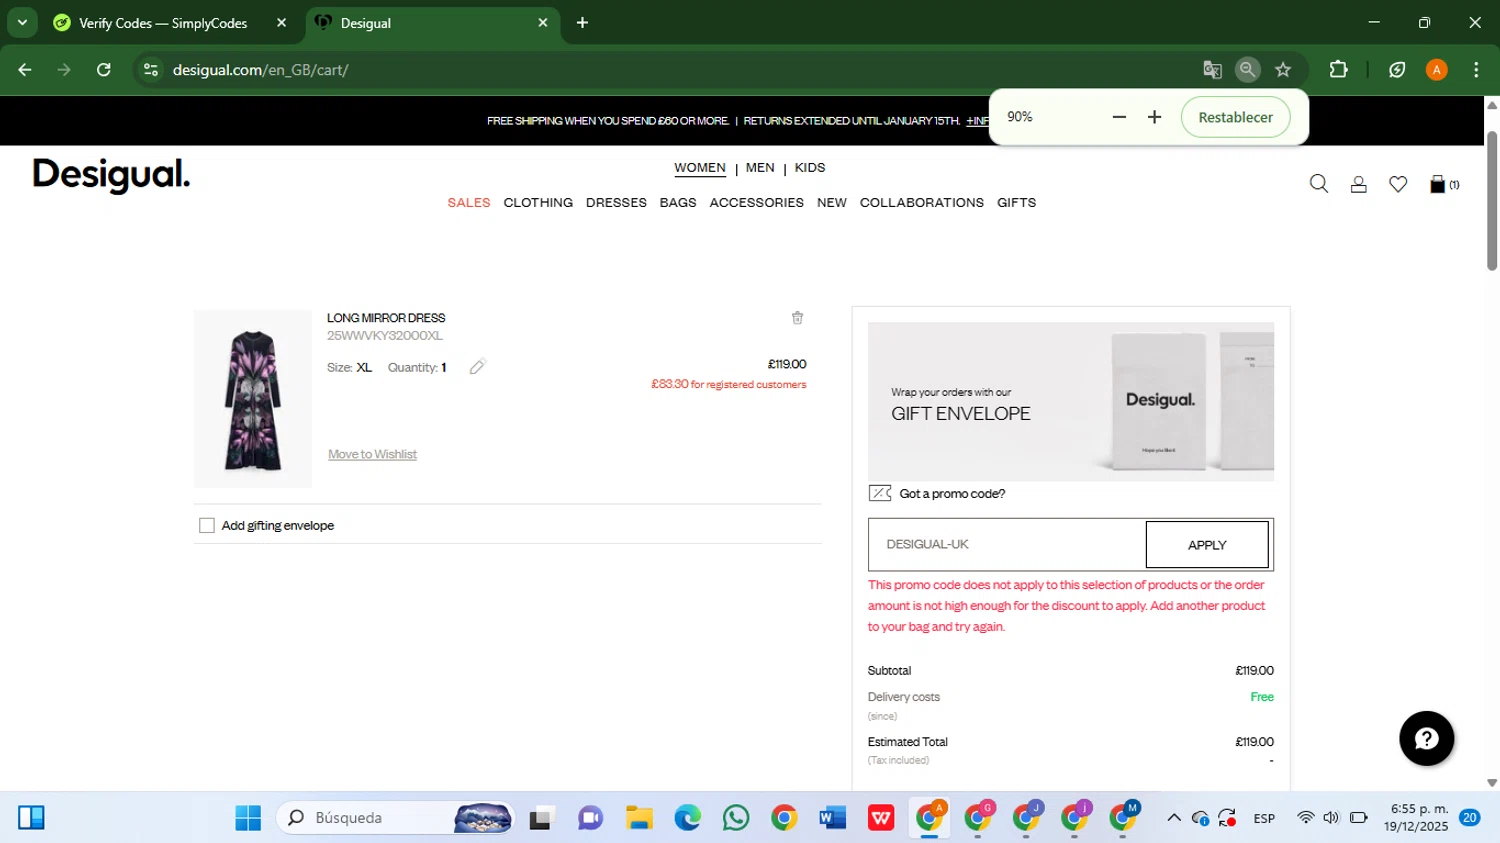Screen dimensions: 1500x843
Task: Open Windows Start button
Action: point(248,818)
